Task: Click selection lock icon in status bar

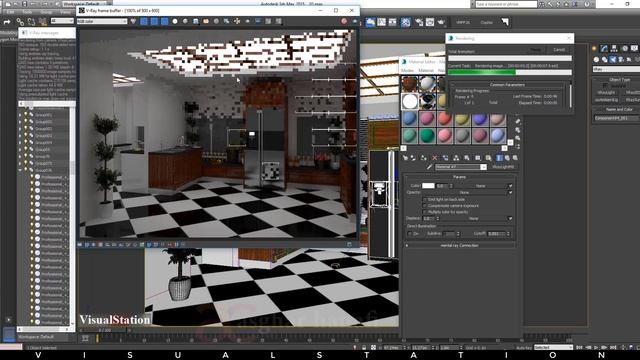Action: 364,347
